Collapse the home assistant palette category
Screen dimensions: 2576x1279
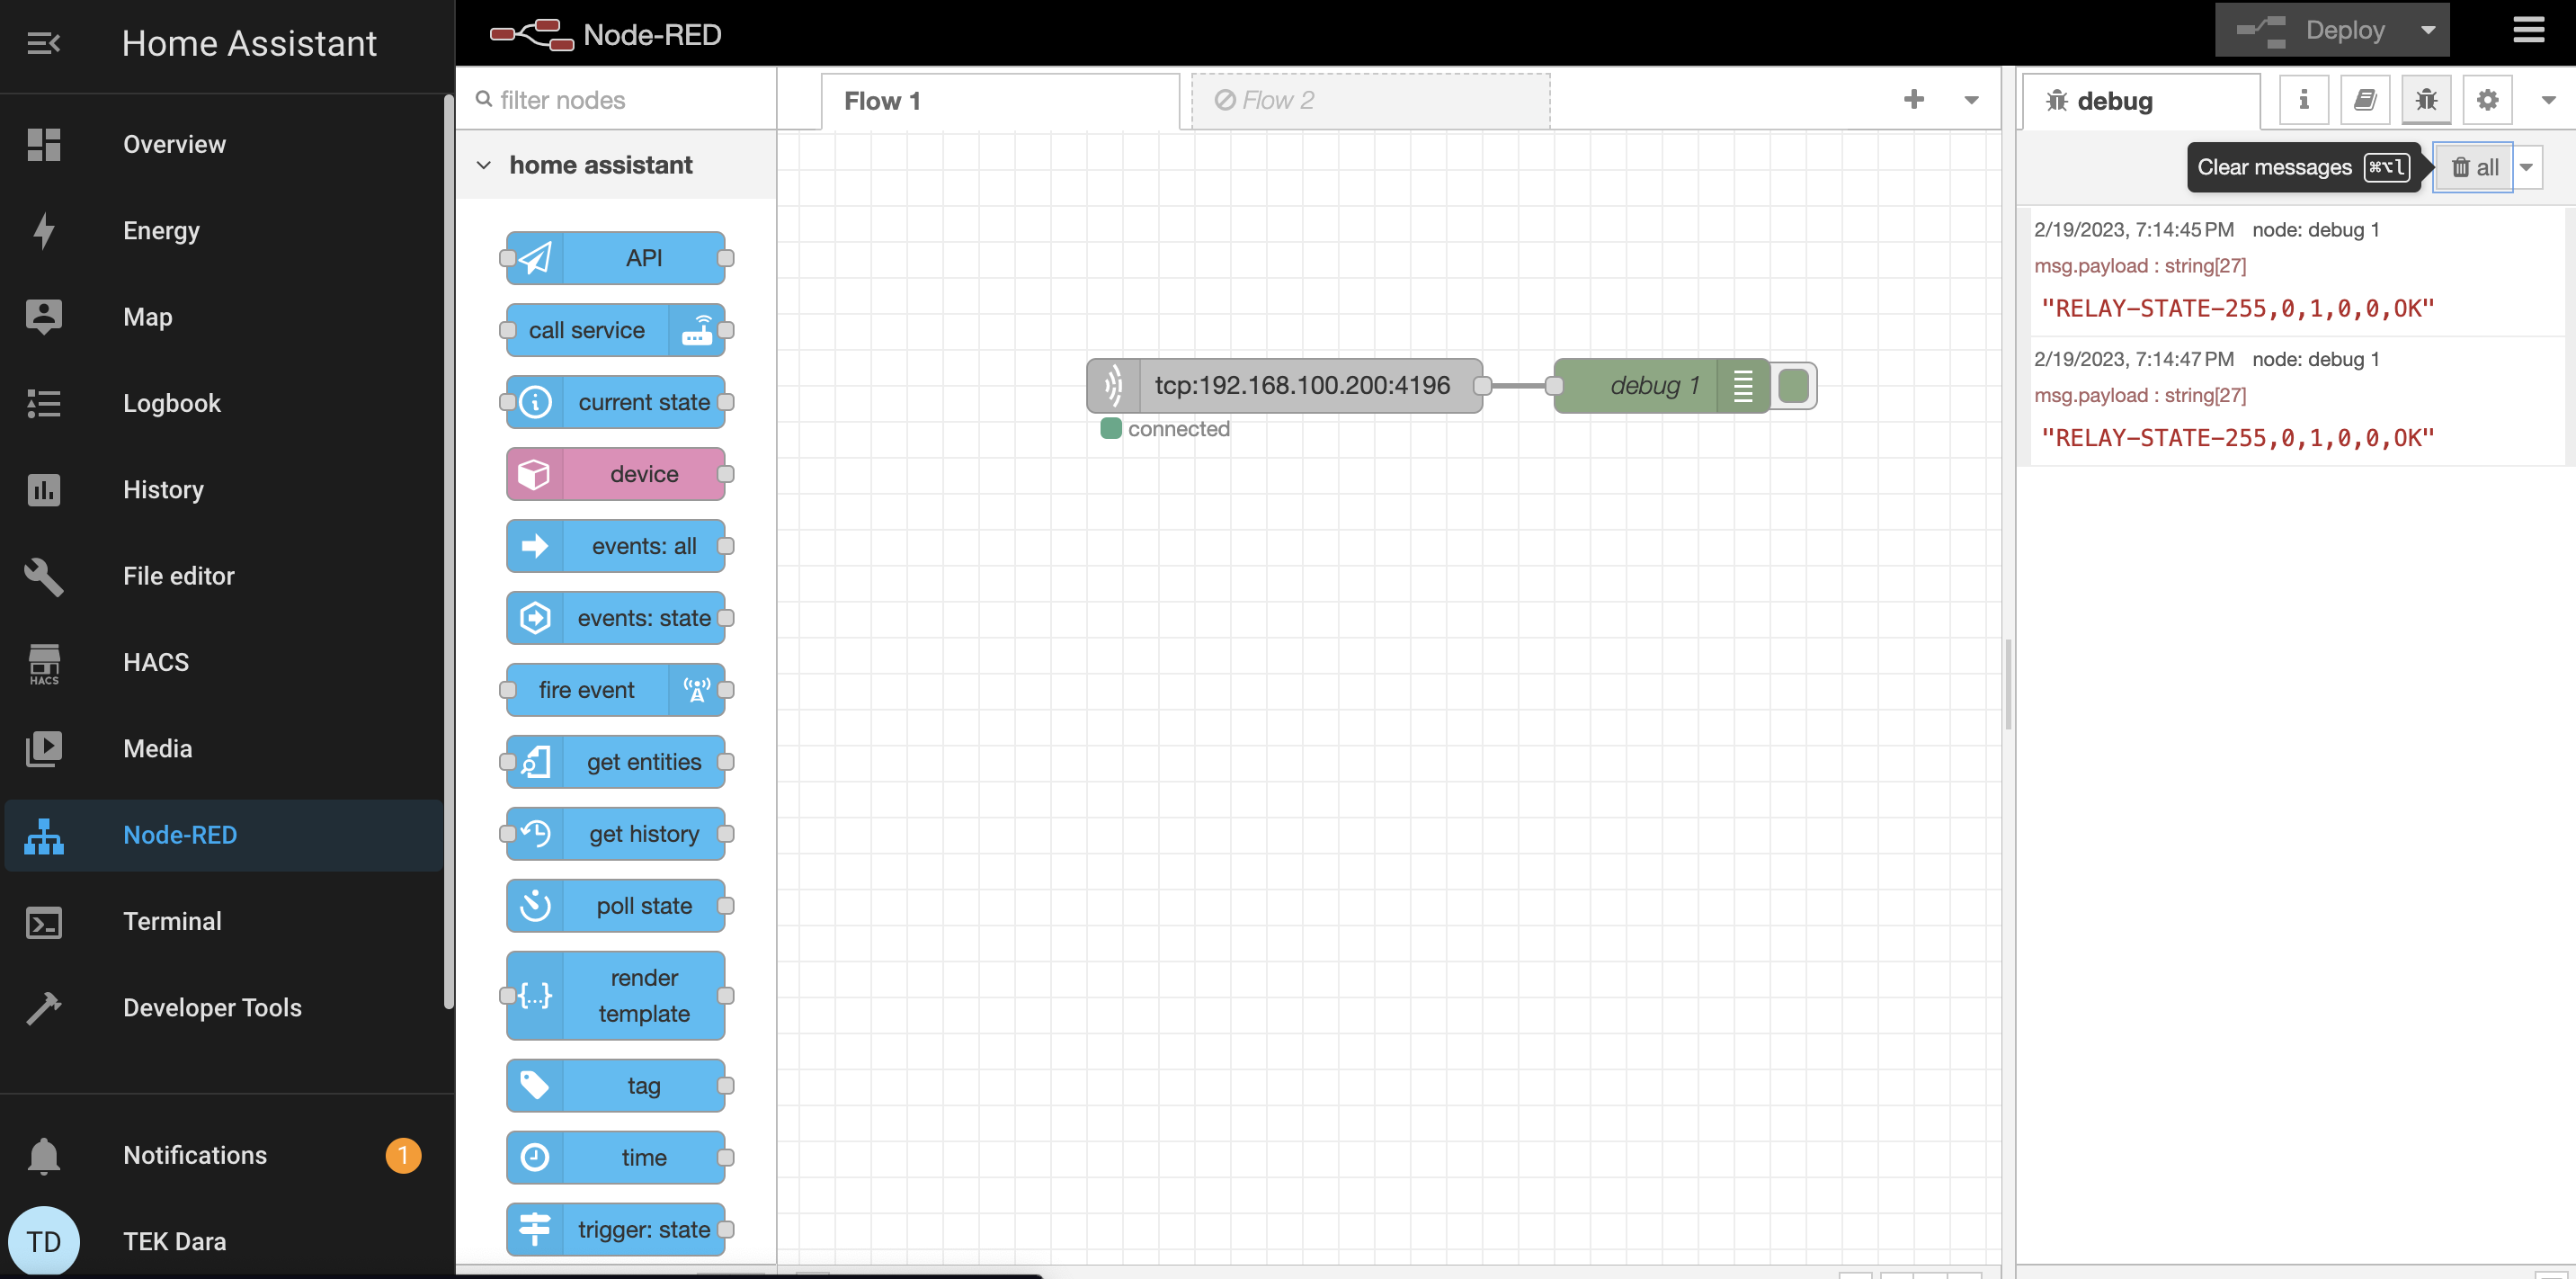[x=484, y=165]
